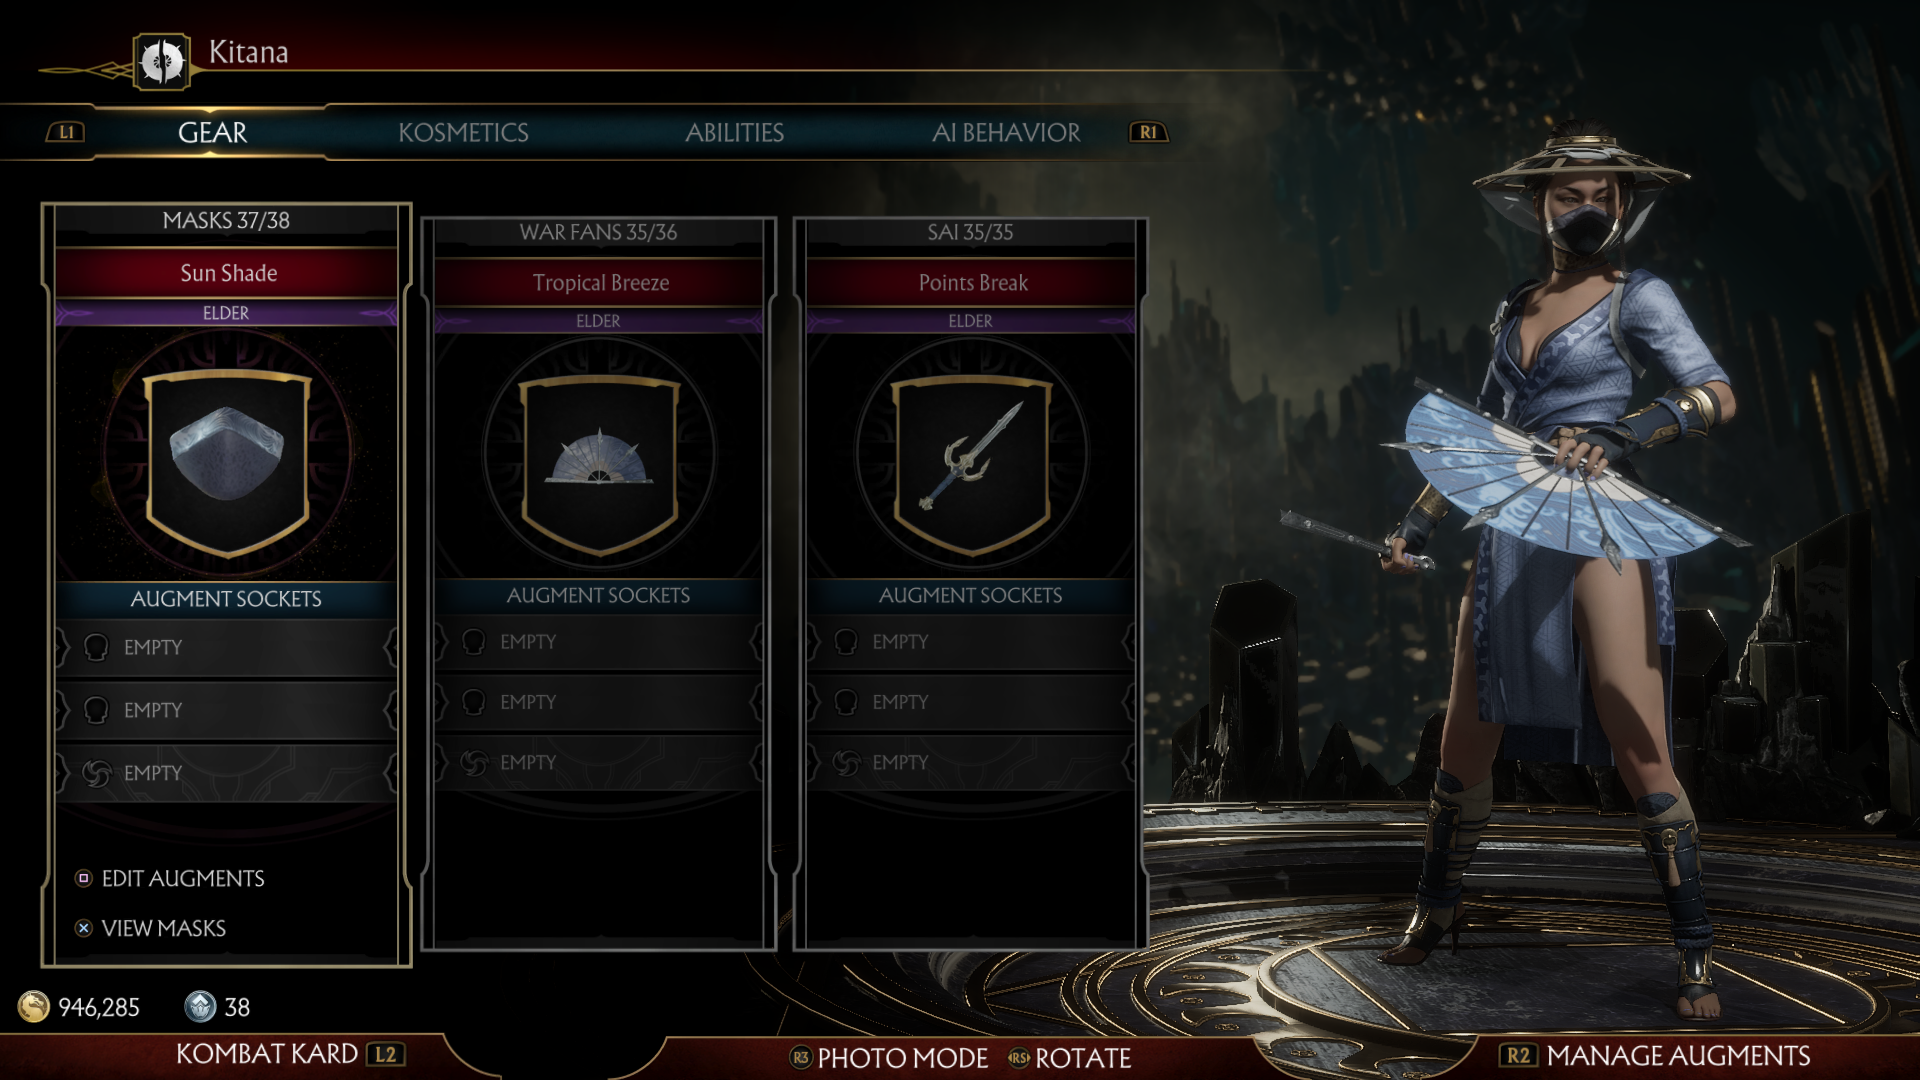1920x1080 pixels.
Task: Open the Kosmetics tab
Action: click(463, 132)
